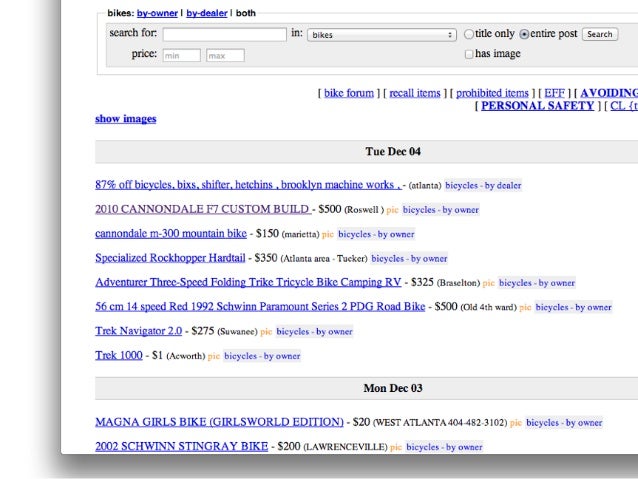Click the Search button
This screenshot has height=479, width=638.
[600, 34]
